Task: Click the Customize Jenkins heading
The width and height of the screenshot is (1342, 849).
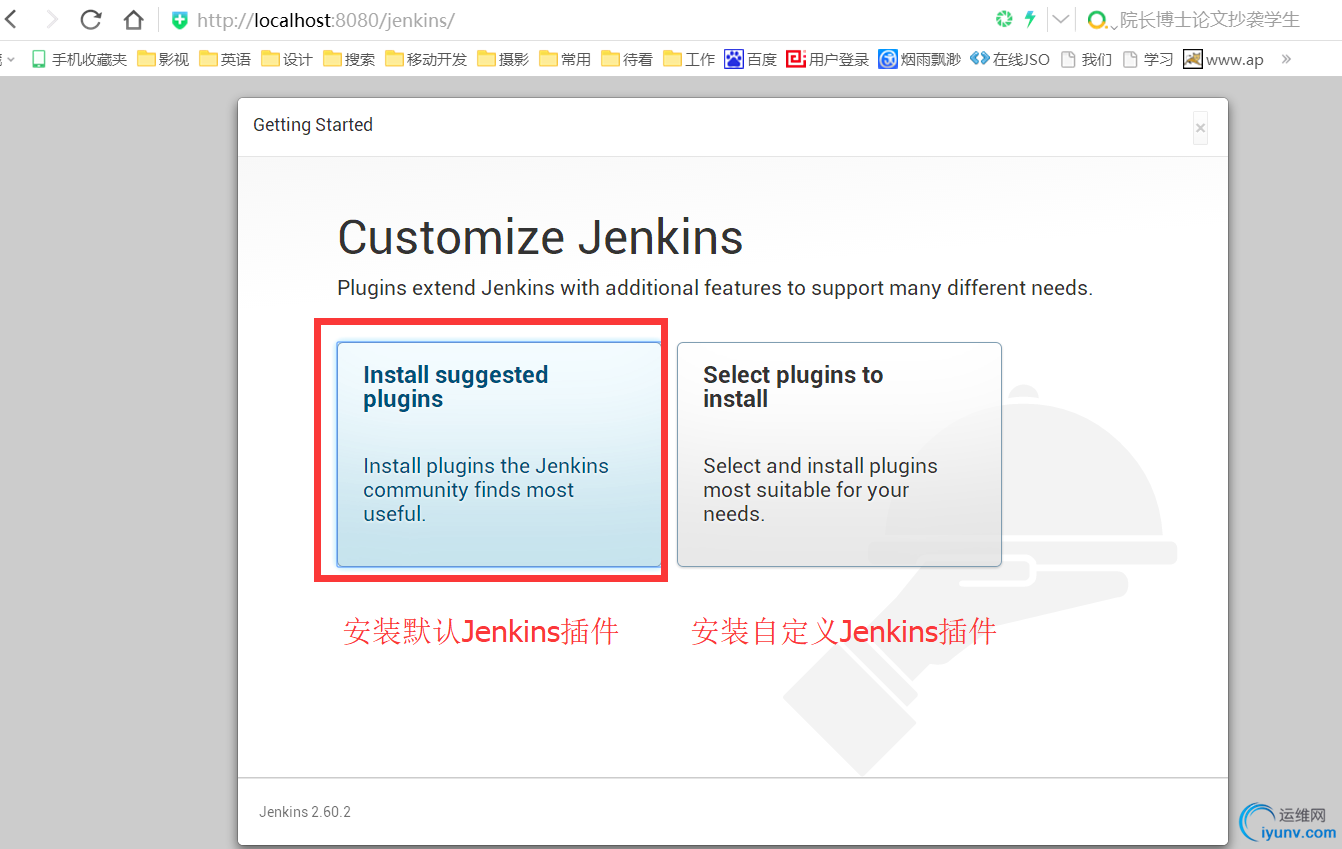Action: click(540, 238)
